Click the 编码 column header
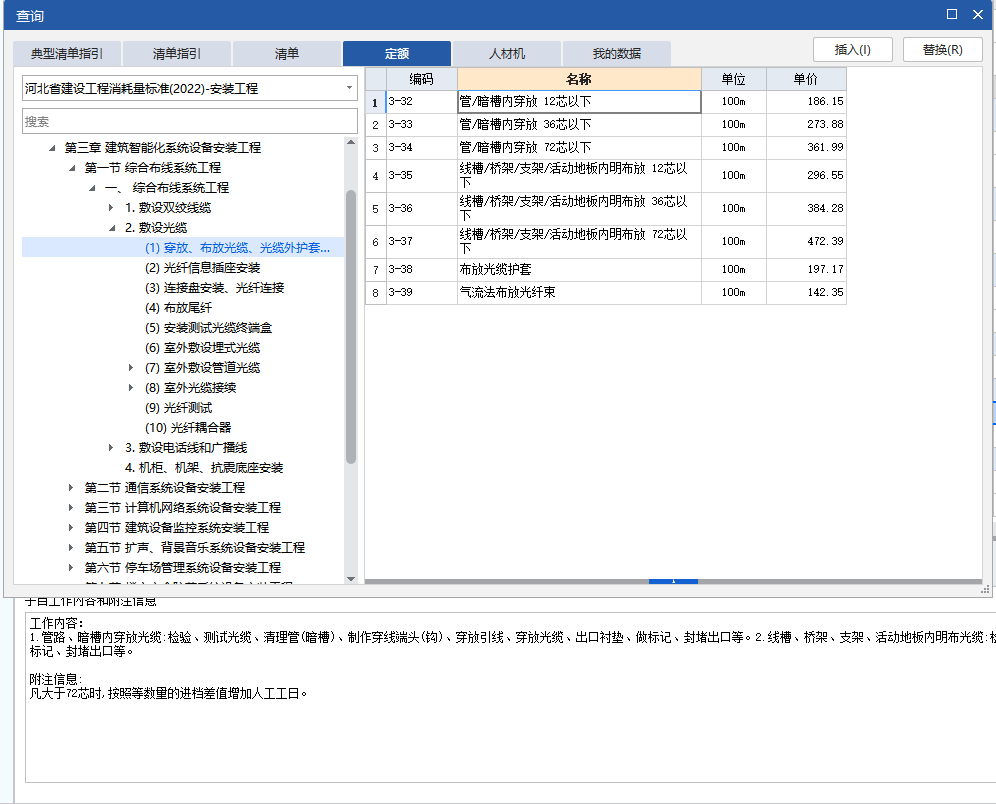Screen dimensions: 996x804 [x=421, y=79]
